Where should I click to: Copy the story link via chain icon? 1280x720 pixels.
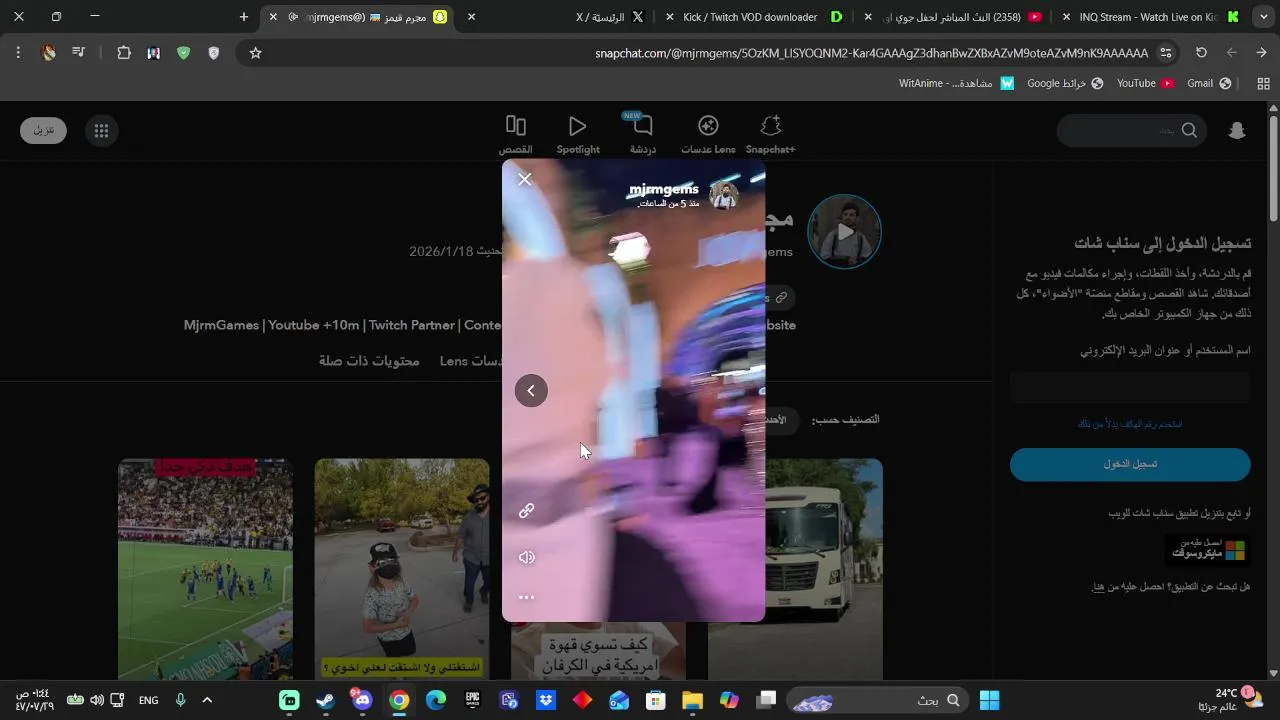pos(526,510)
